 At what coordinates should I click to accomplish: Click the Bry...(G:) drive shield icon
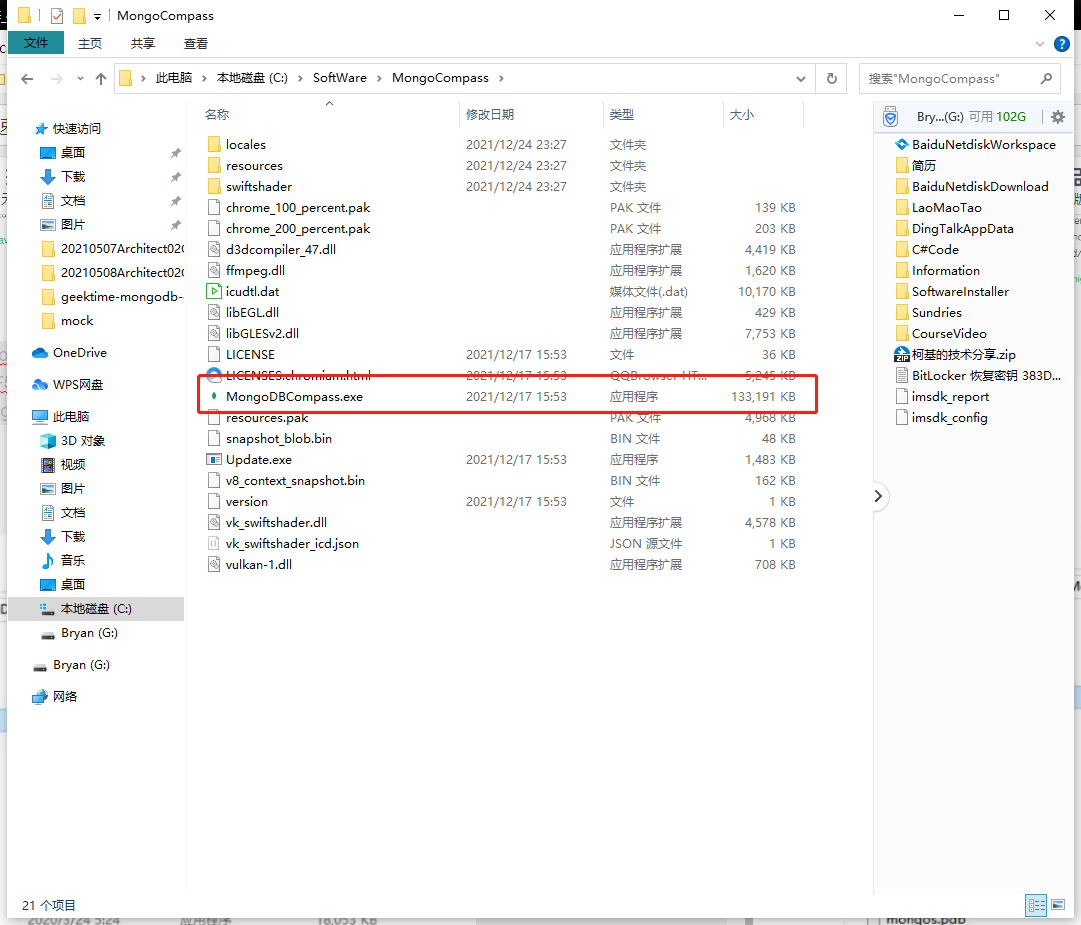pyautogui.click(x=891, y=116)
